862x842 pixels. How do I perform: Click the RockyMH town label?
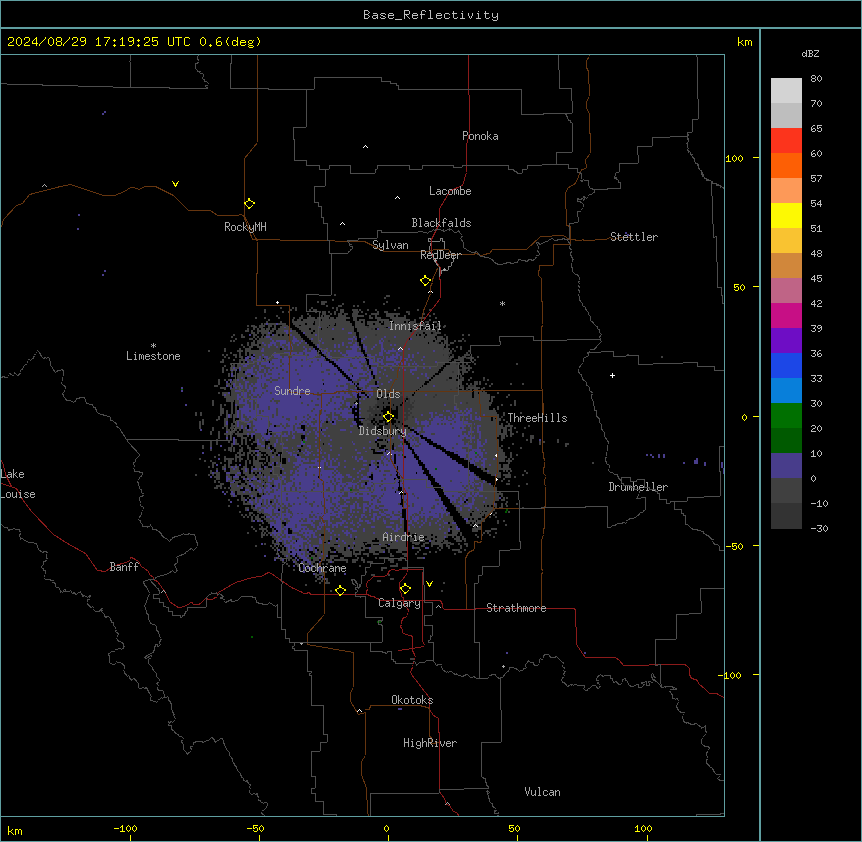pyautogui.click(x=245, y=227)
